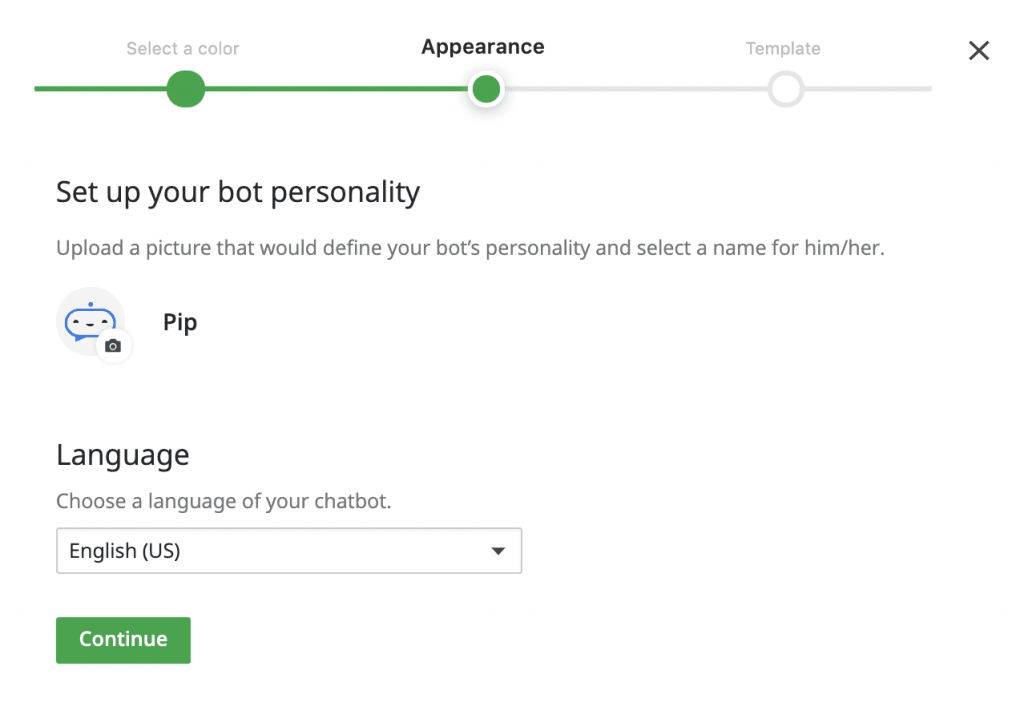
Task: Click the Set up your bot personality heading
Action: [238, 192]
